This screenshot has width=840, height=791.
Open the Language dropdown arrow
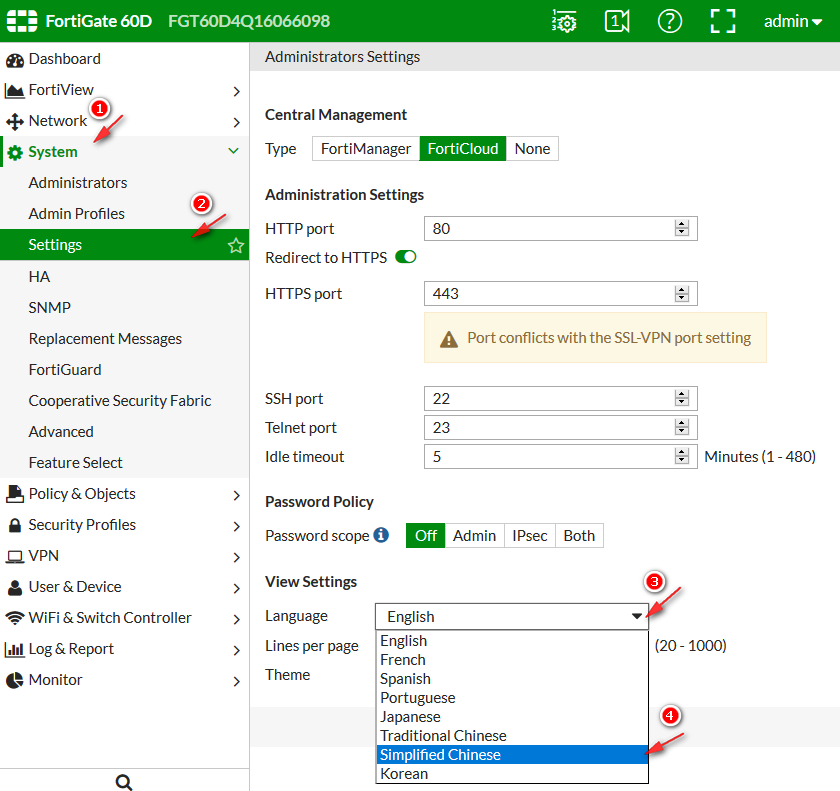click(x=636, y=616)
